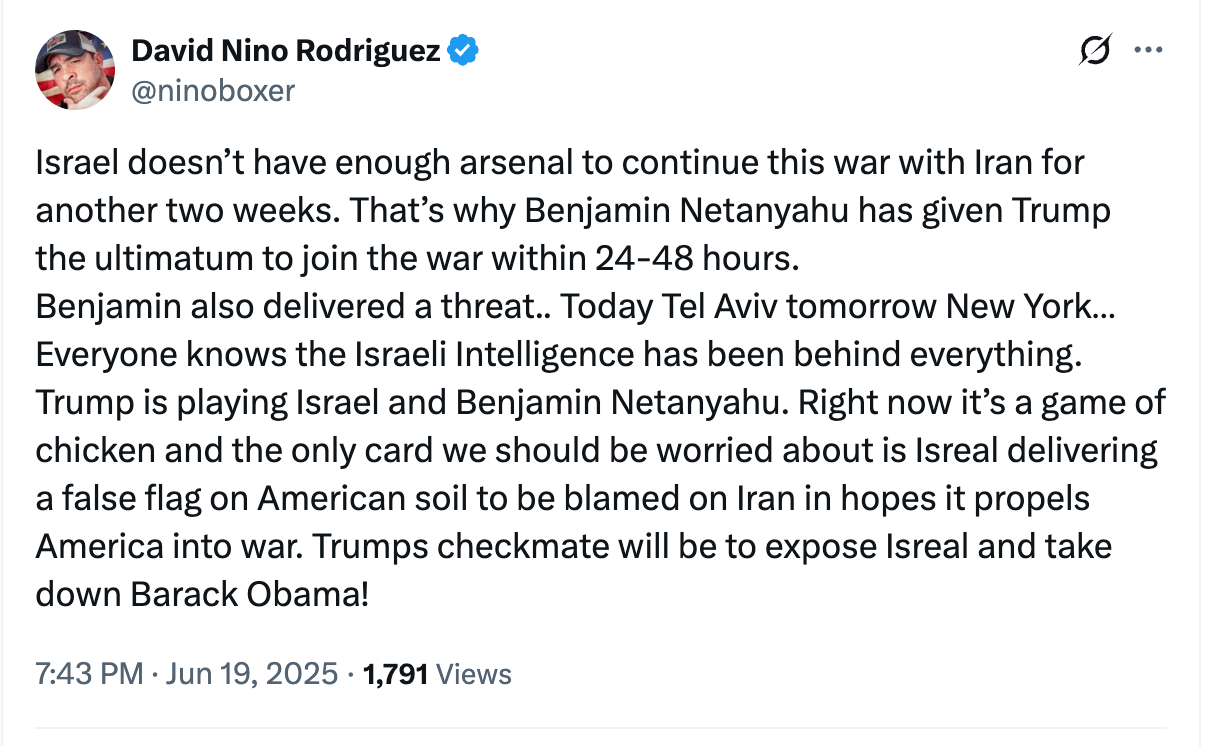
Task: Click the blue verified checkmark badge
Action: click(462, 50)
